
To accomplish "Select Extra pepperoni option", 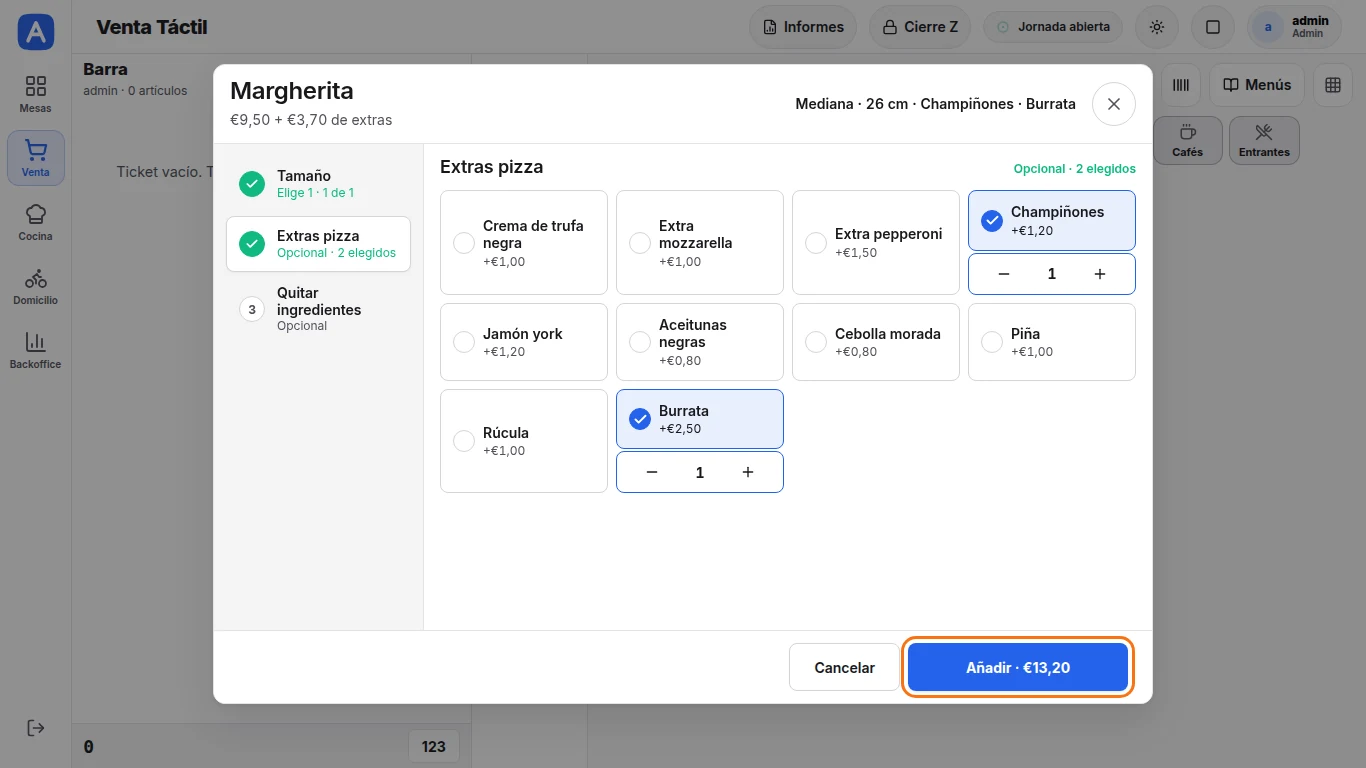I will pyautogui.click(x=876, y=243).
